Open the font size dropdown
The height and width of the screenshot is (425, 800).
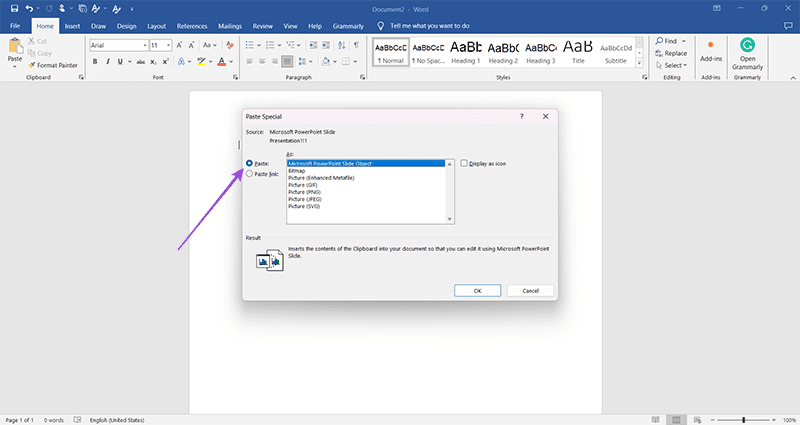[168, 45]
